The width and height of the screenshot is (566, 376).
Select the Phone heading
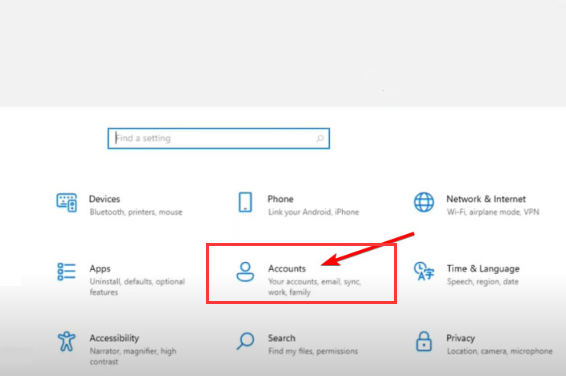(x=280, y=199)
